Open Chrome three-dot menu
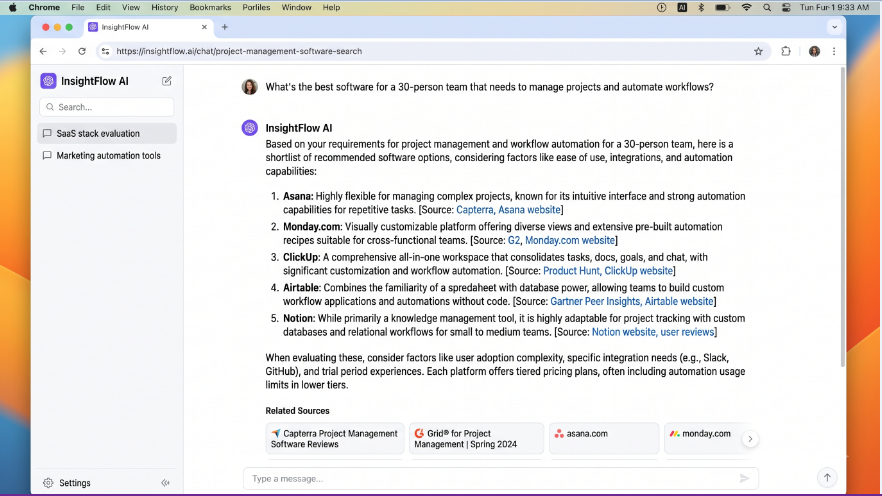Image resolution: width=882 pixels, height=496 pixels. (834, 51)
